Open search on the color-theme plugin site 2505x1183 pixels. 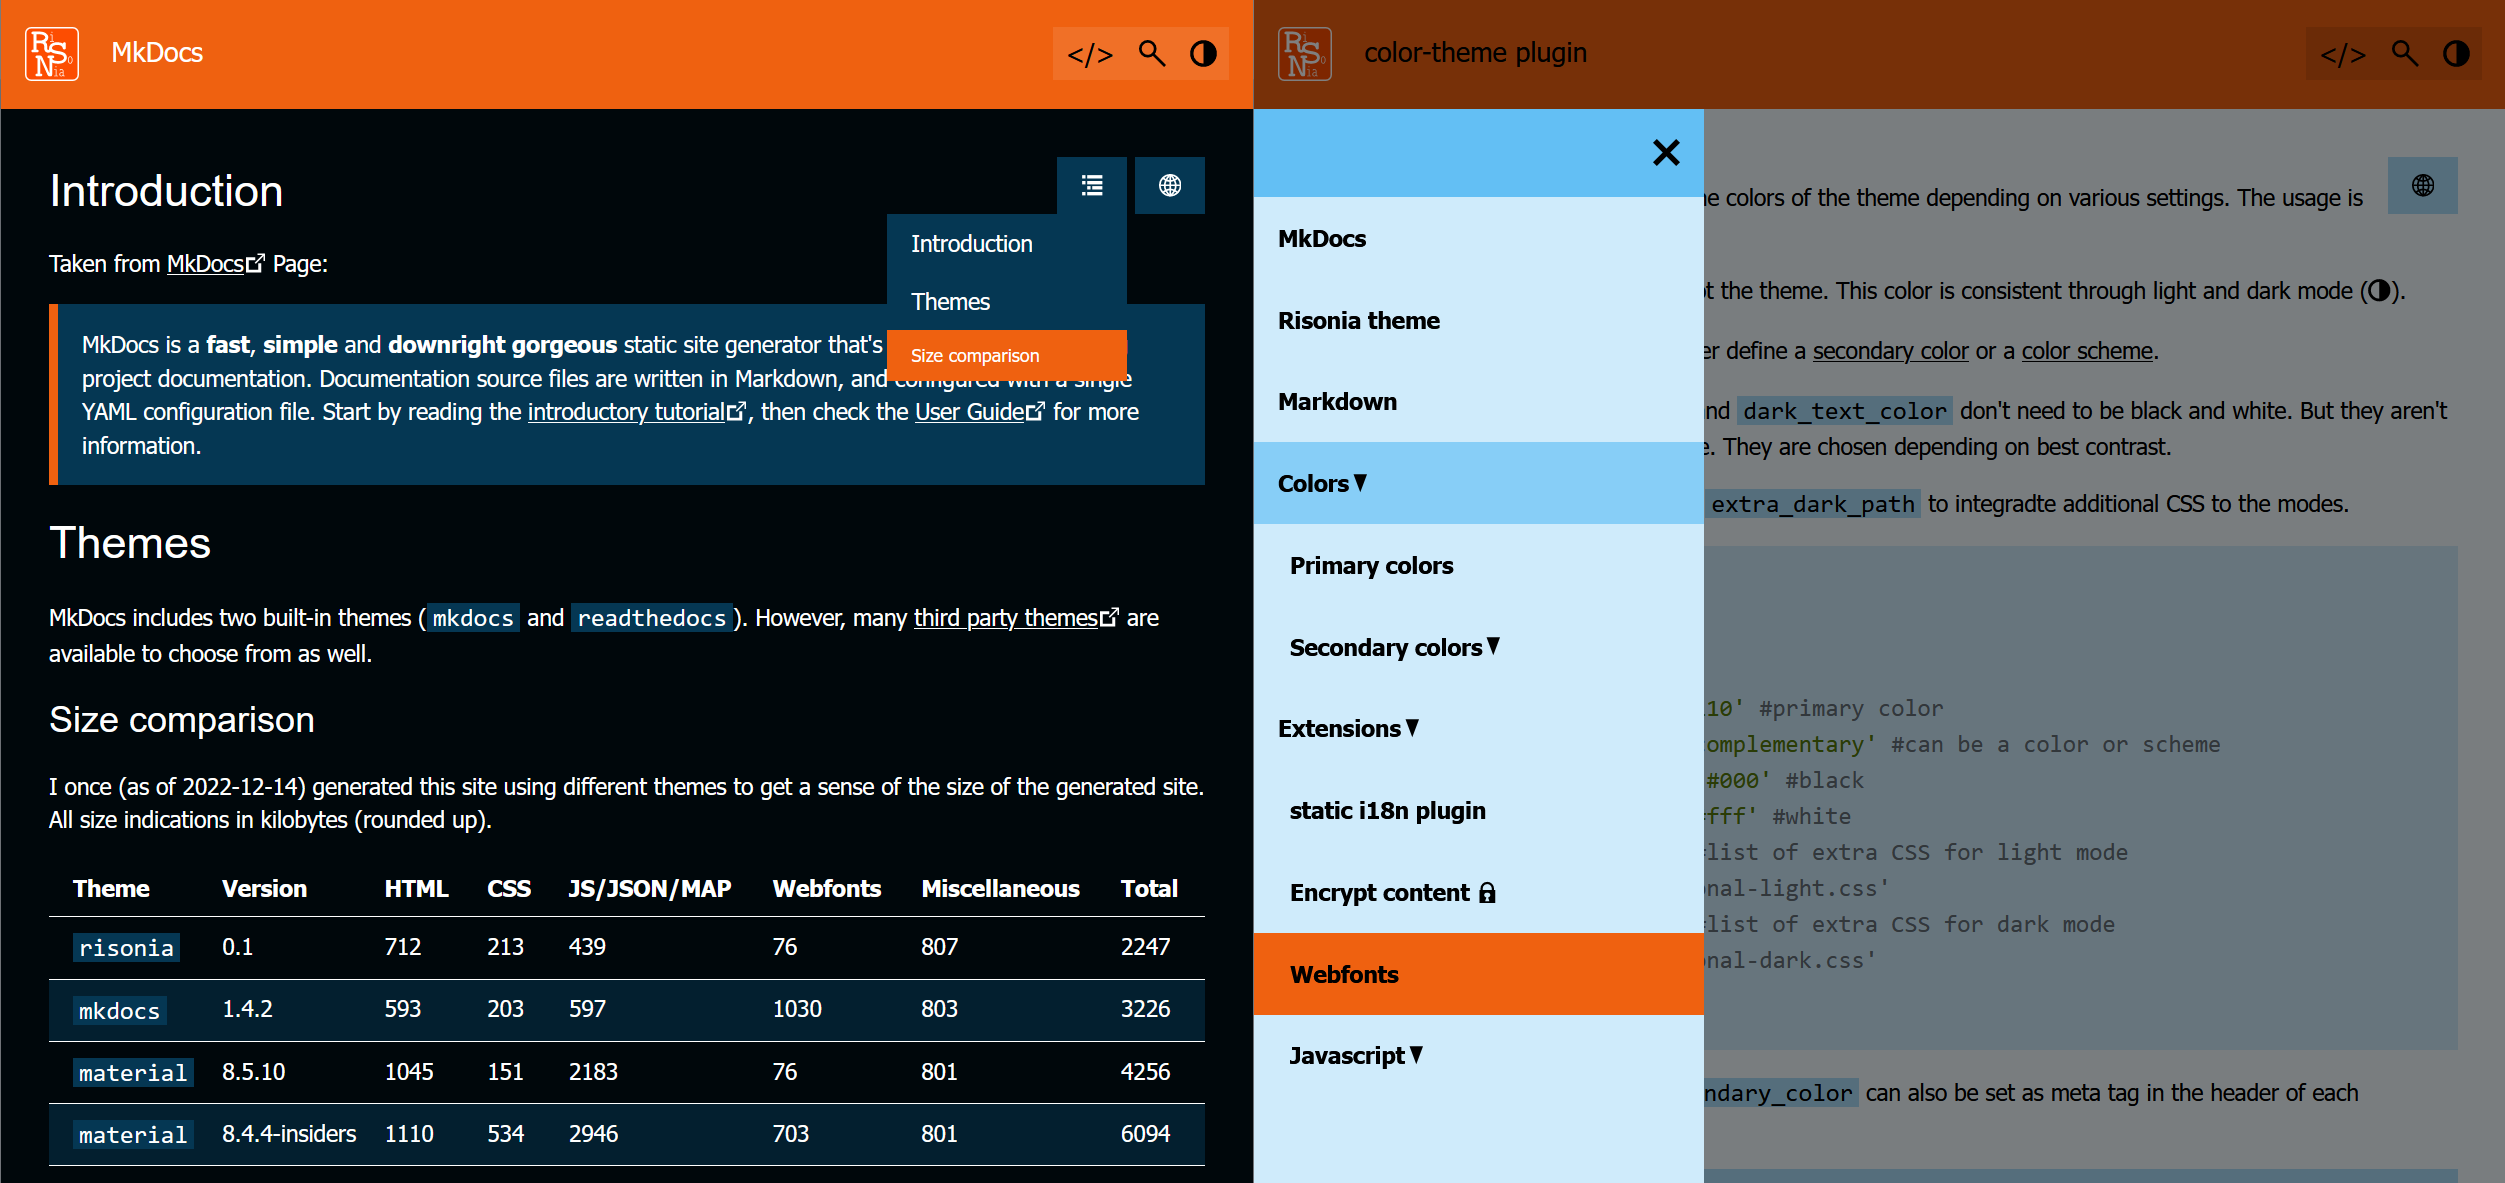[x=2405, y=54]
